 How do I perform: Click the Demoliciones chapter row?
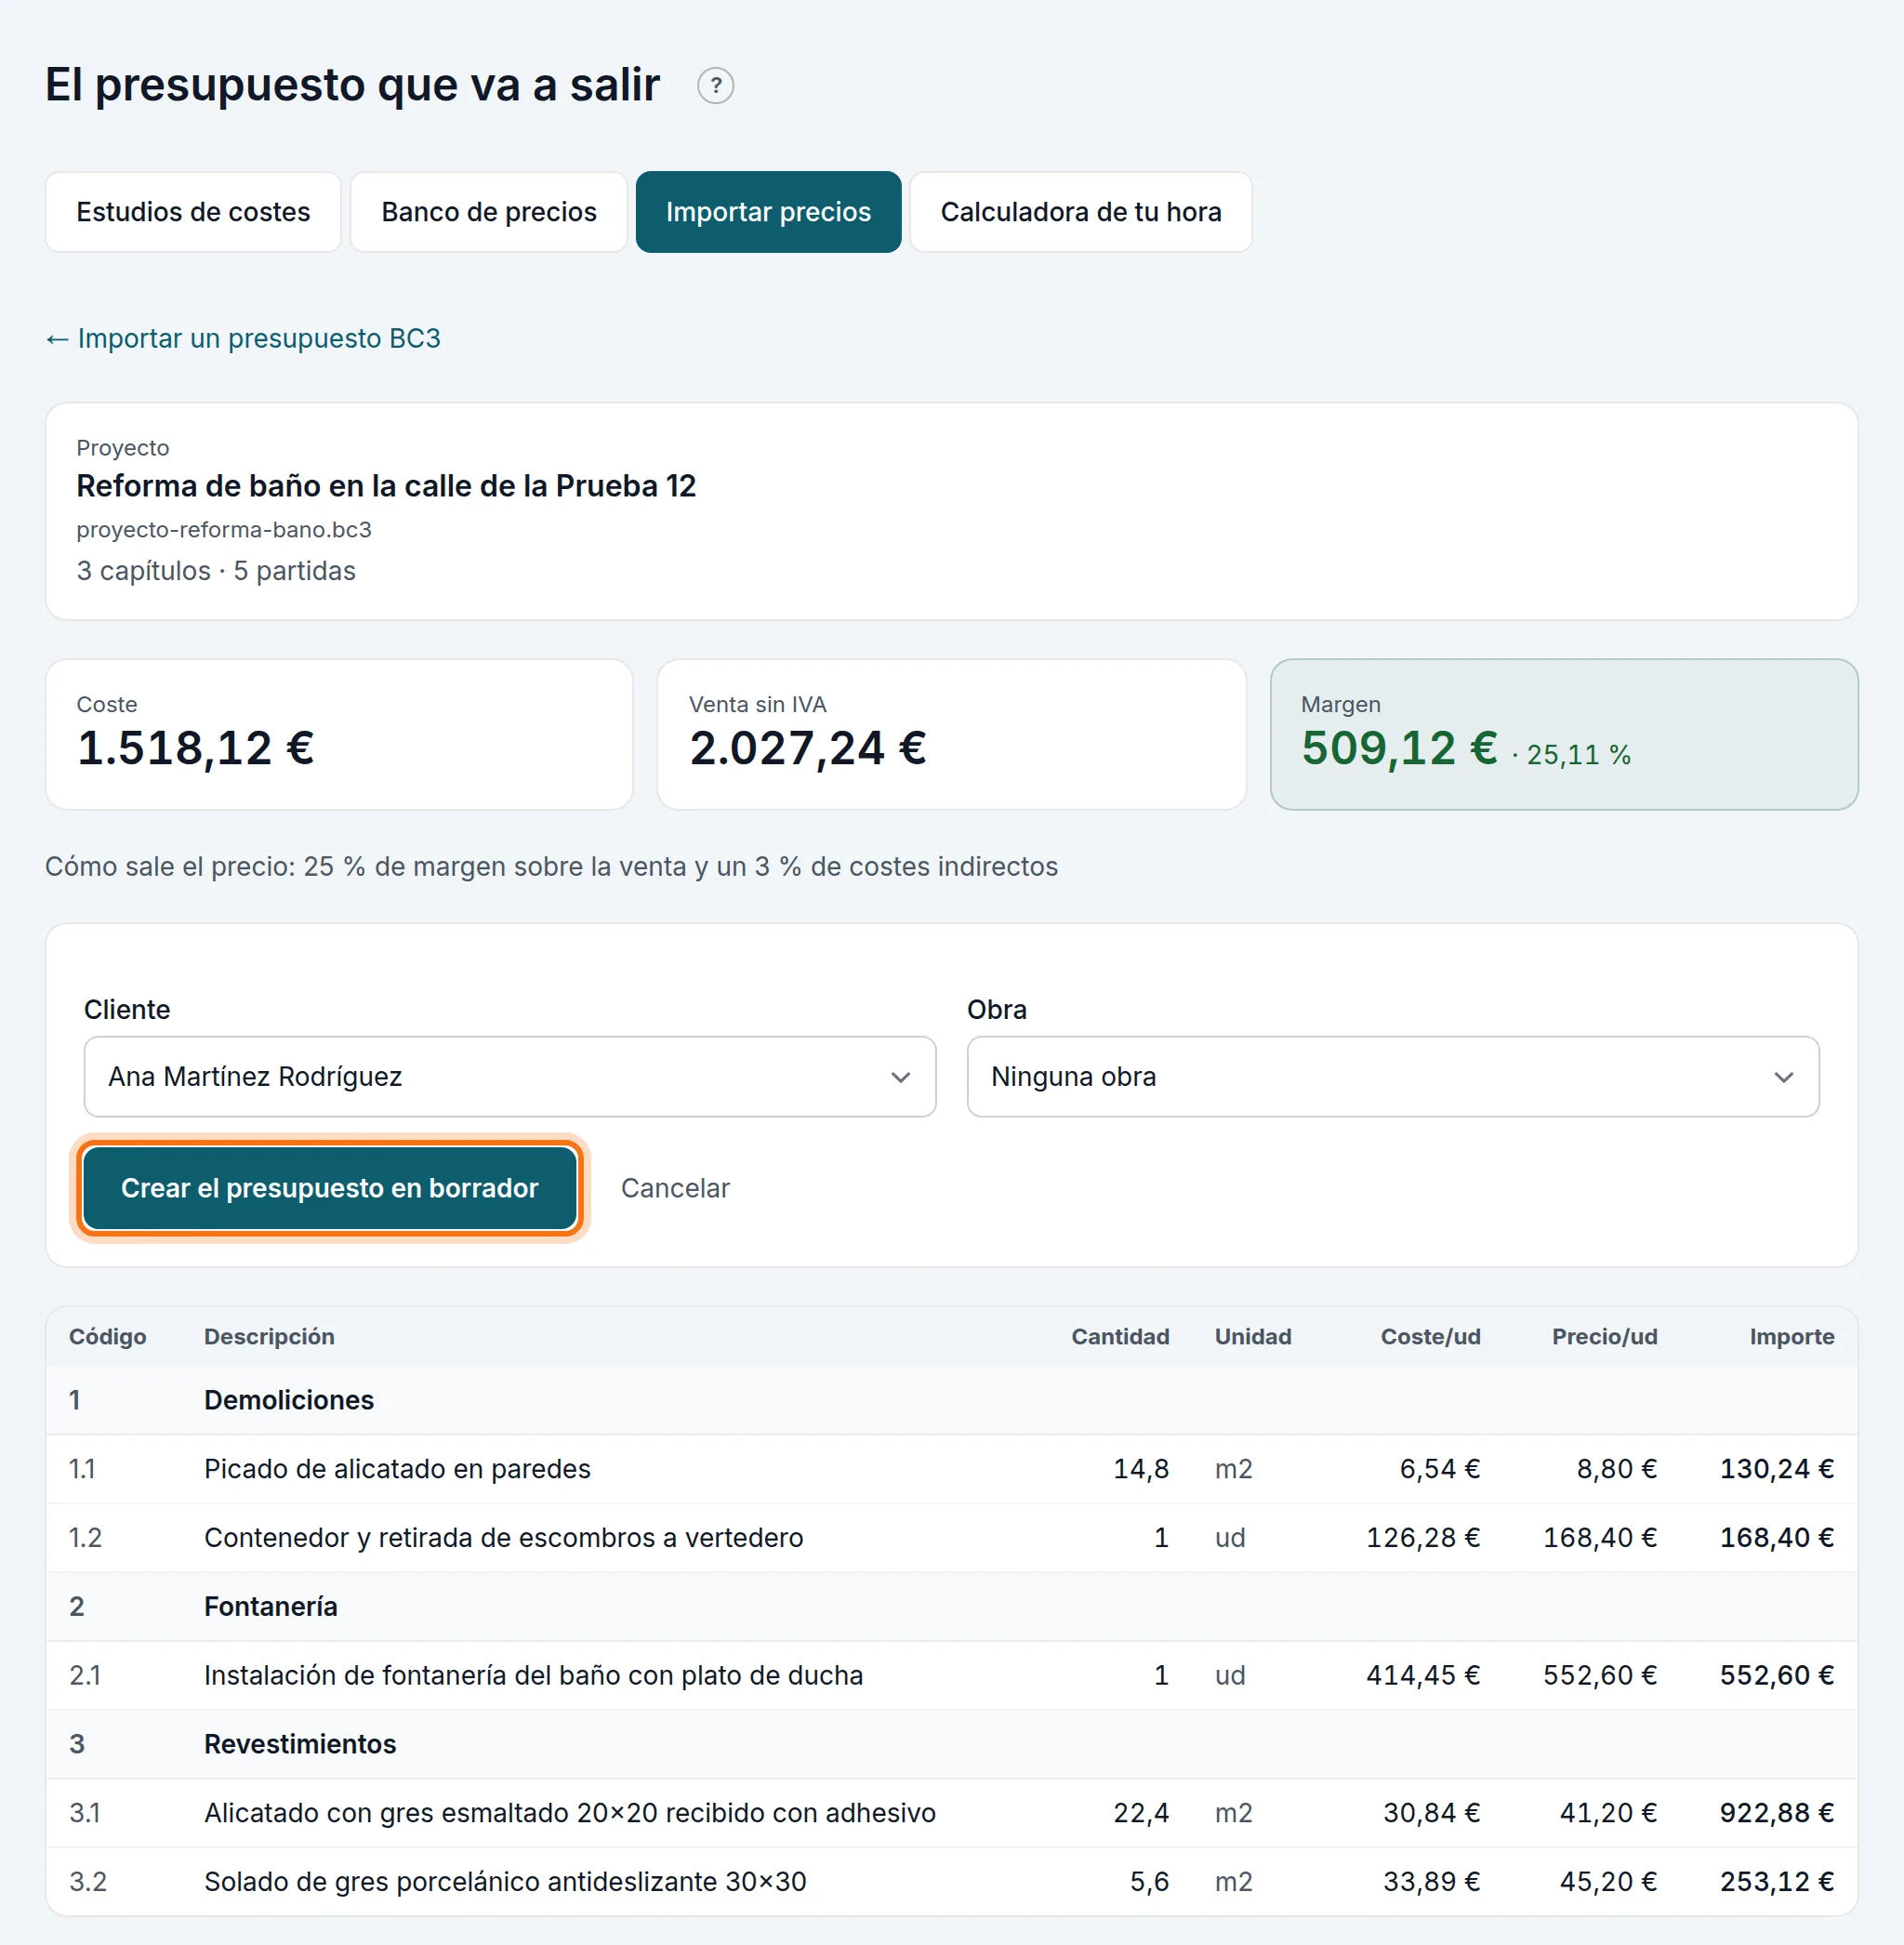point(951,1400)
